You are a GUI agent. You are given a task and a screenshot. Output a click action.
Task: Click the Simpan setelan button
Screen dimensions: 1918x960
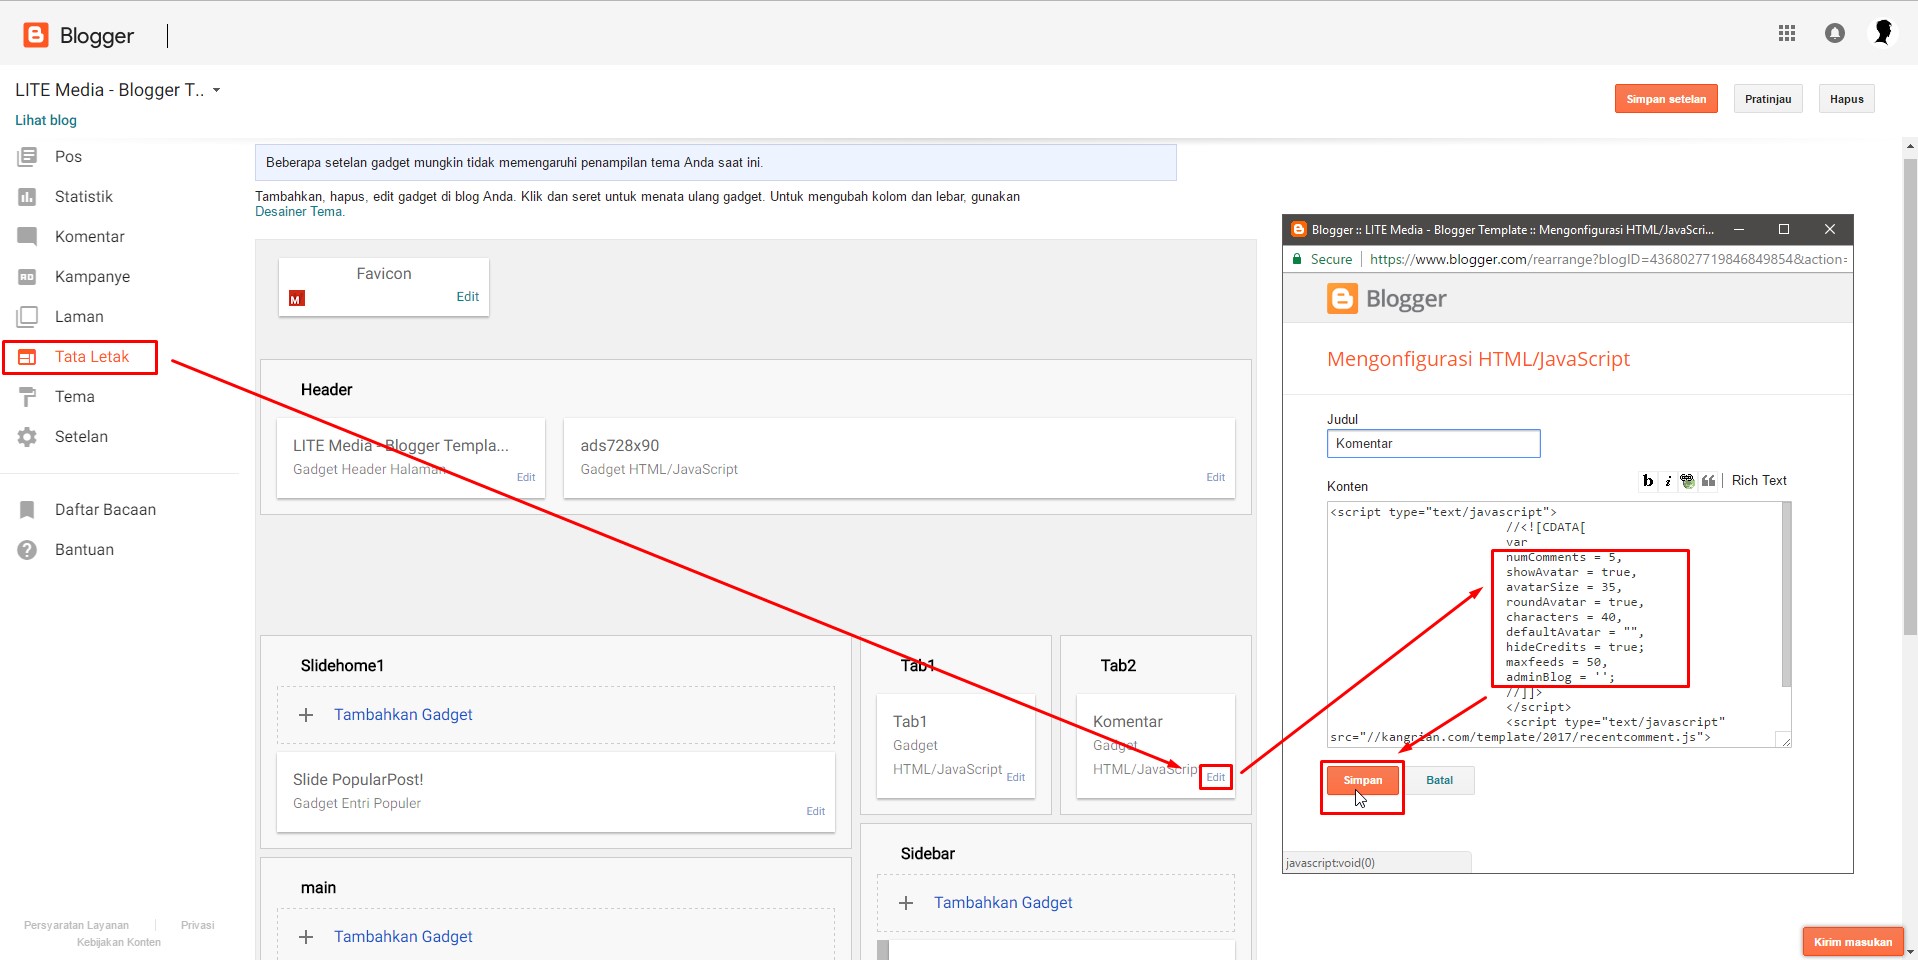click(1666, 99)
